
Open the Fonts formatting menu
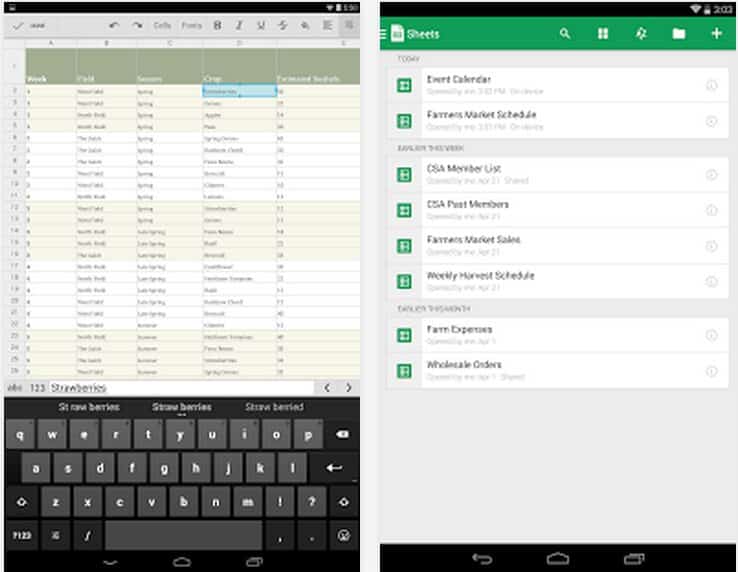point(191,25)
